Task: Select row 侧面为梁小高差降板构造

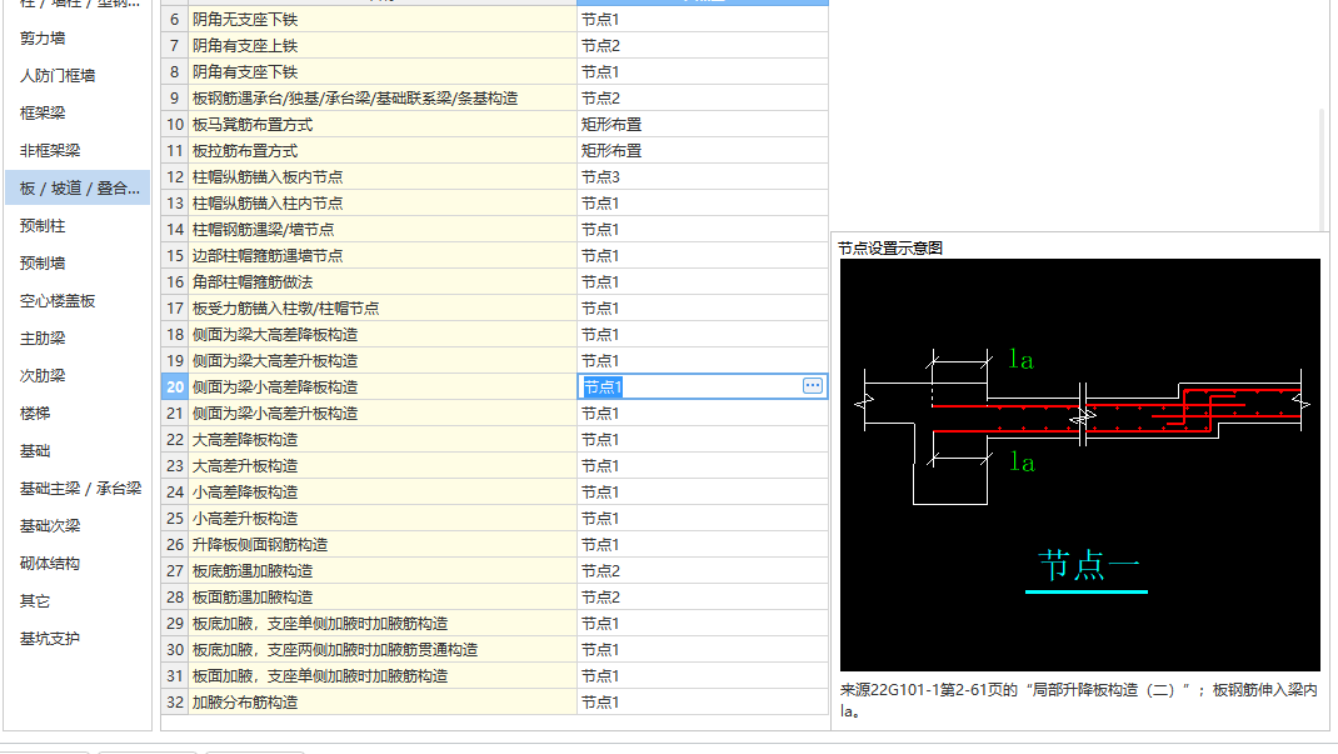Action: 383,387
